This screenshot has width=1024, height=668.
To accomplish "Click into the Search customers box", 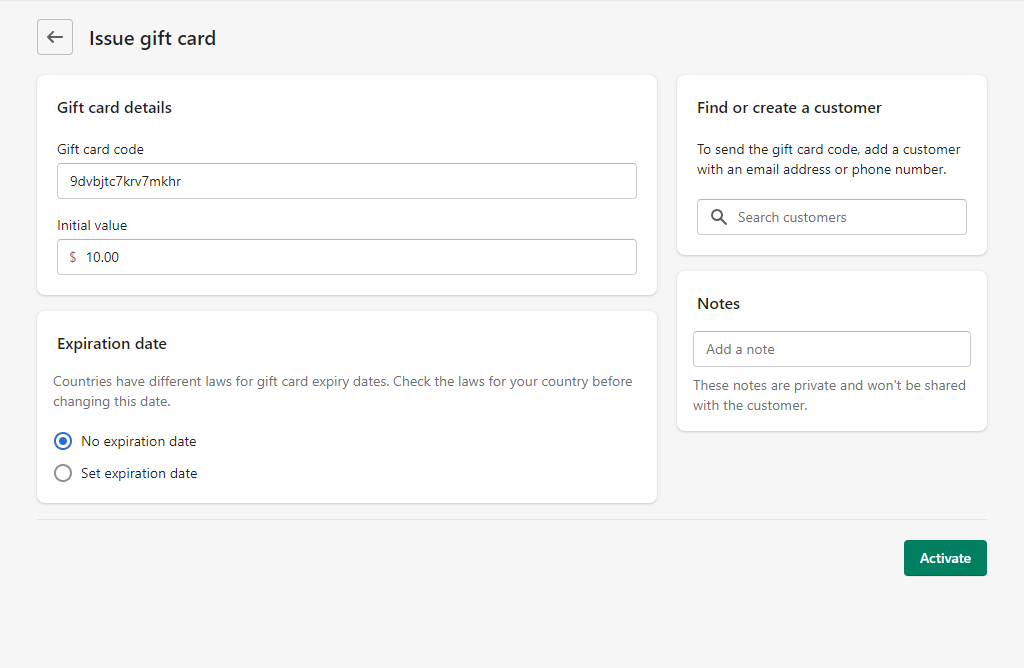I will 845,217.
